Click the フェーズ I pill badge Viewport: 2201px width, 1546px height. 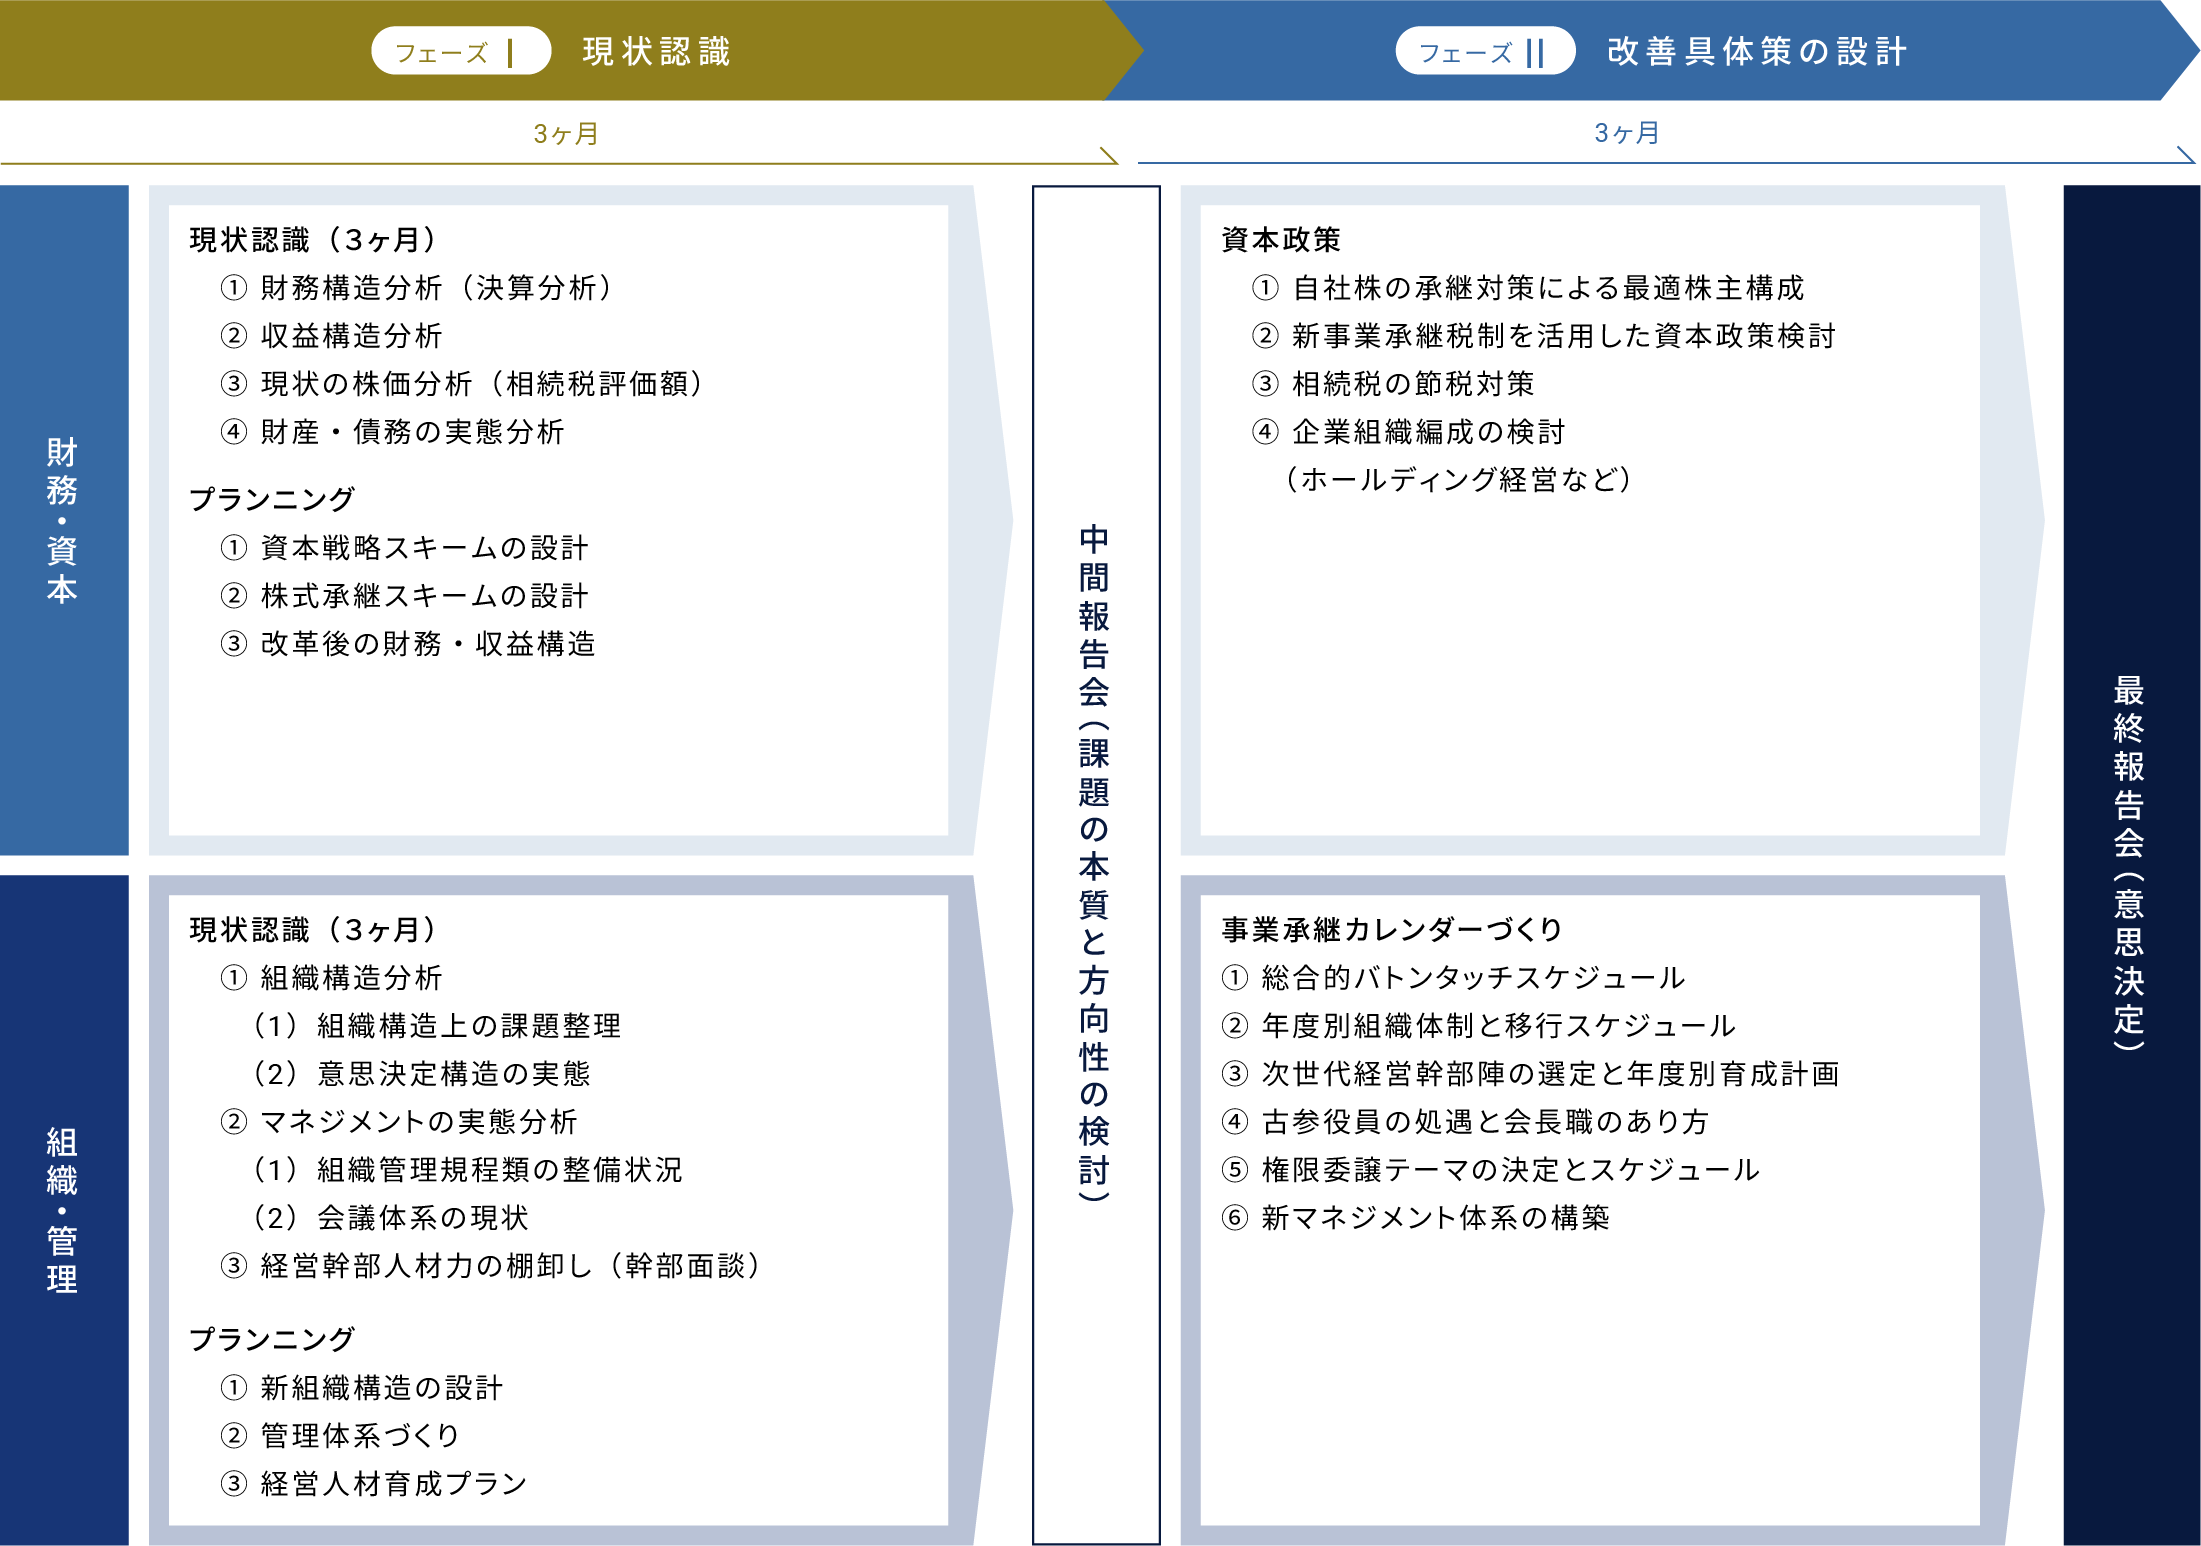(x=460, y=51)
